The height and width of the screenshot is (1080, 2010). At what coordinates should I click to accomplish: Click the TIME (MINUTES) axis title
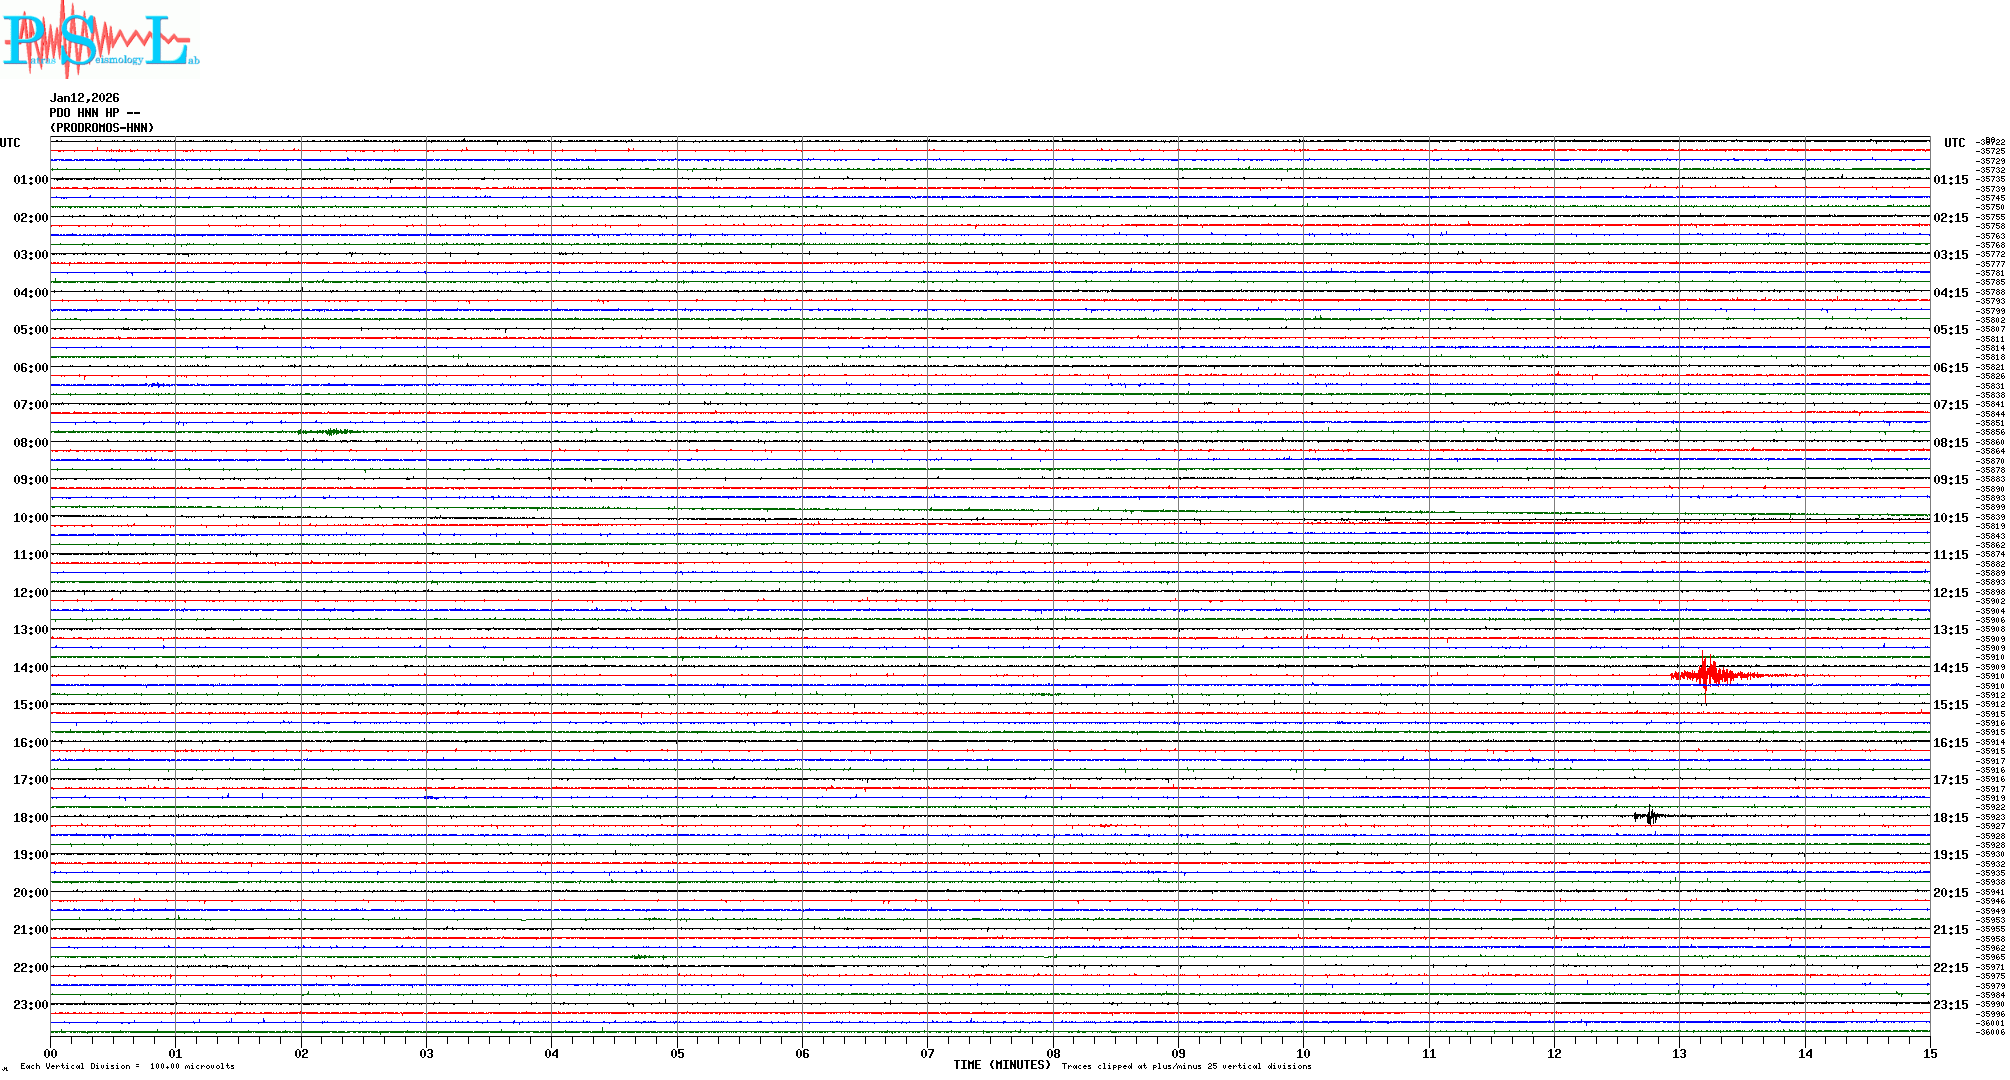(x=1001, y=1065)
